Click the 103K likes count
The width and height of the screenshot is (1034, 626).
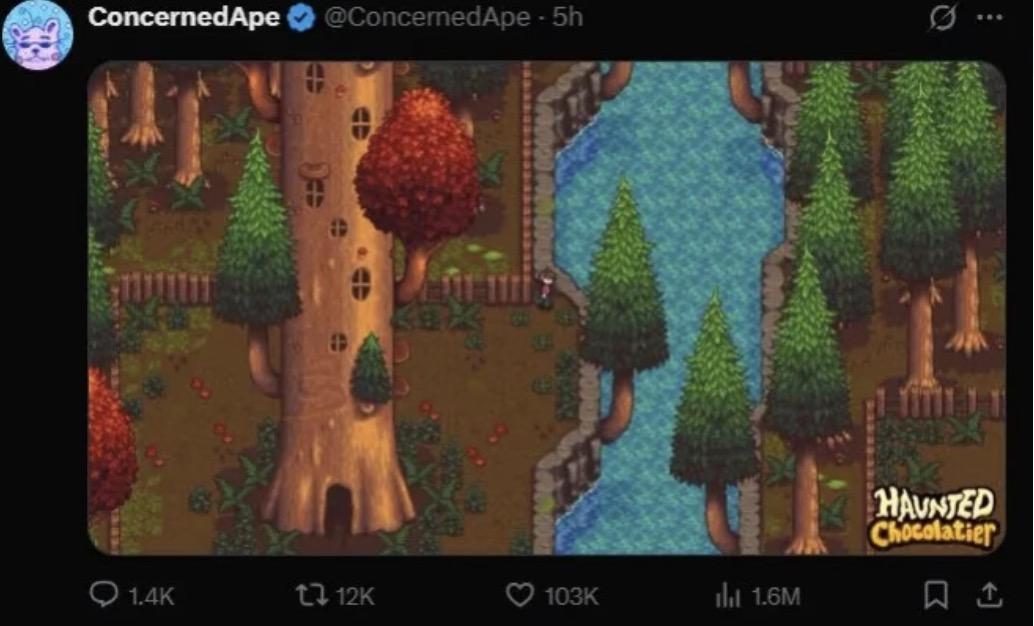571,597
